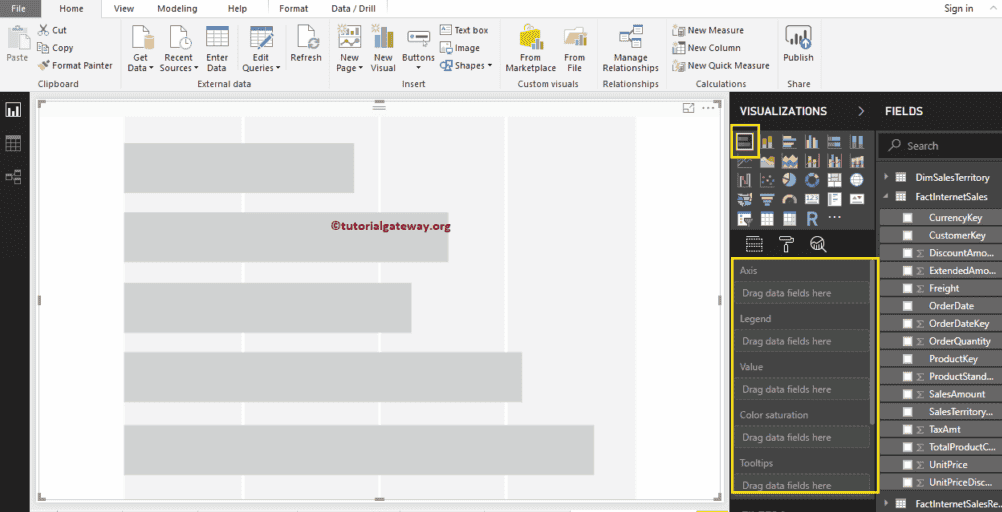Collapse the FactInternetSales table
This screenshot has width=1002, height=512.
(x=886, y=197)
